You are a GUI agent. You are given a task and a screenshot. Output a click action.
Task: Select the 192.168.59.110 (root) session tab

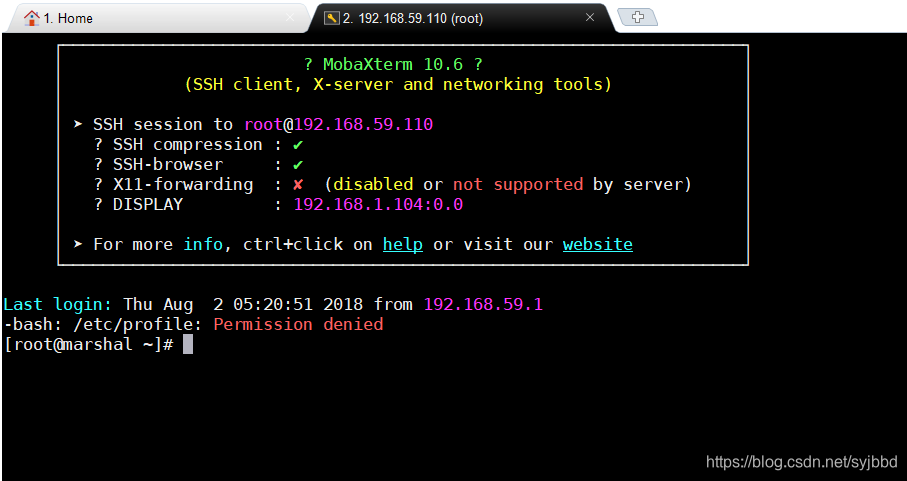pos(460,18)
